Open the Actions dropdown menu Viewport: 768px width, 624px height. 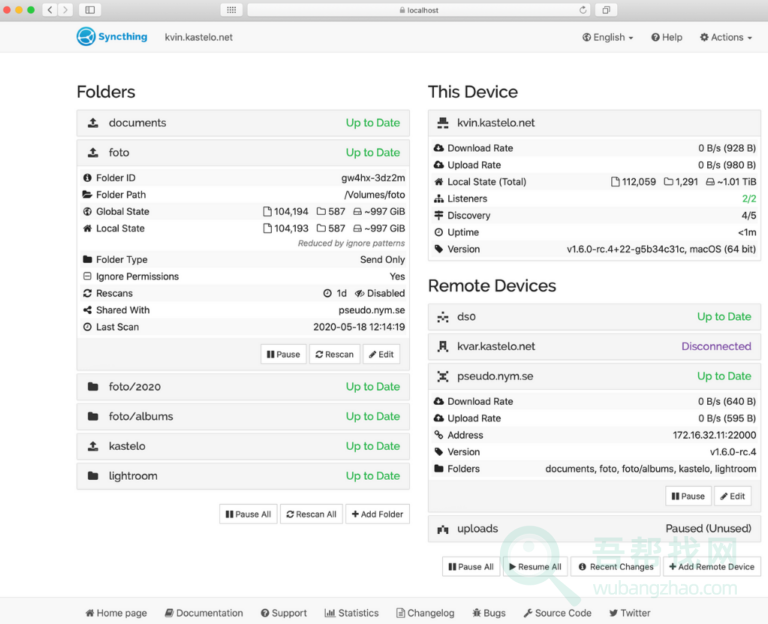(x=726, y=37)
